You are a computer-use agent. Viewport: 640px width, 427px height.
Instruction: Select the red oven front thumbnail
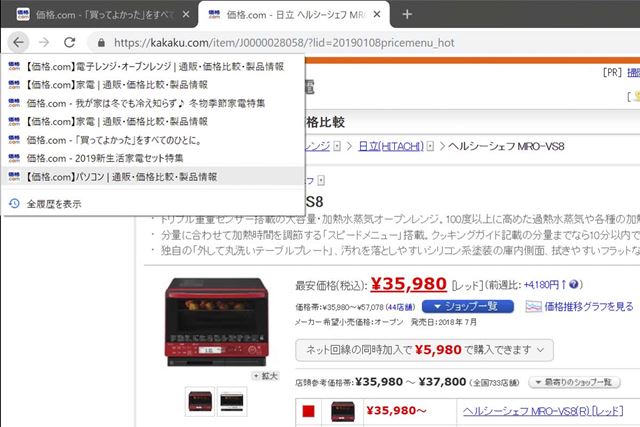click(200, 401)
